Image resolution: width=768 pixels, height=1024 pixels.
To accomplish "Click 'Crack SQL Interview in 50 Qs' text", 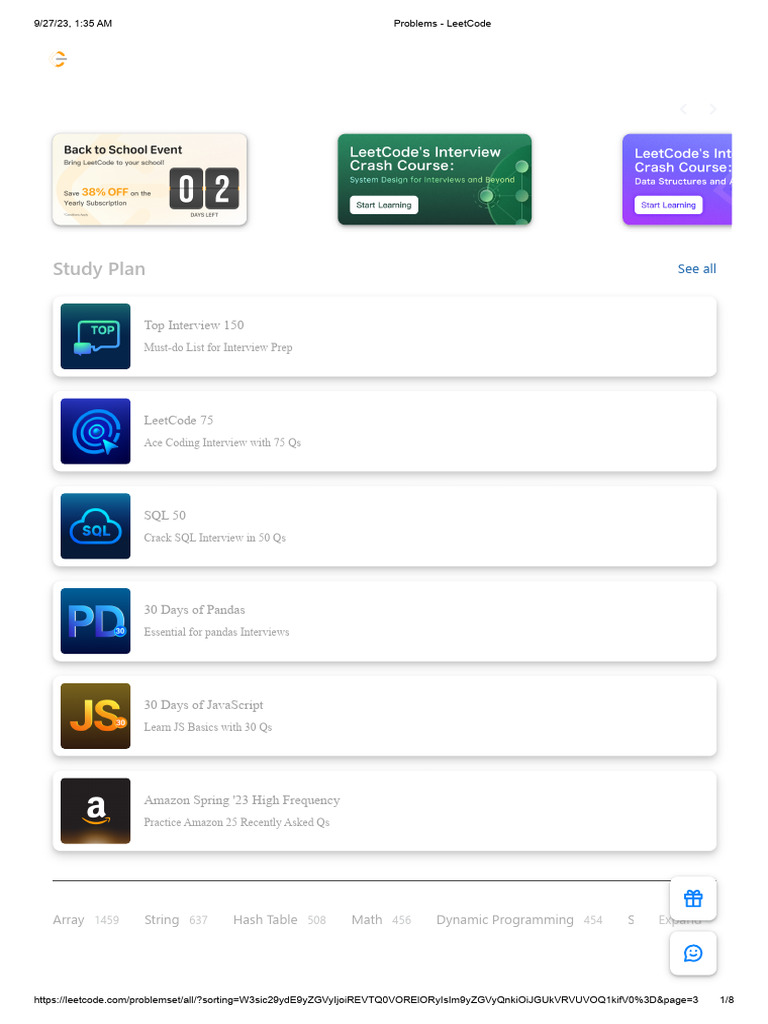I will coord(215,537).
